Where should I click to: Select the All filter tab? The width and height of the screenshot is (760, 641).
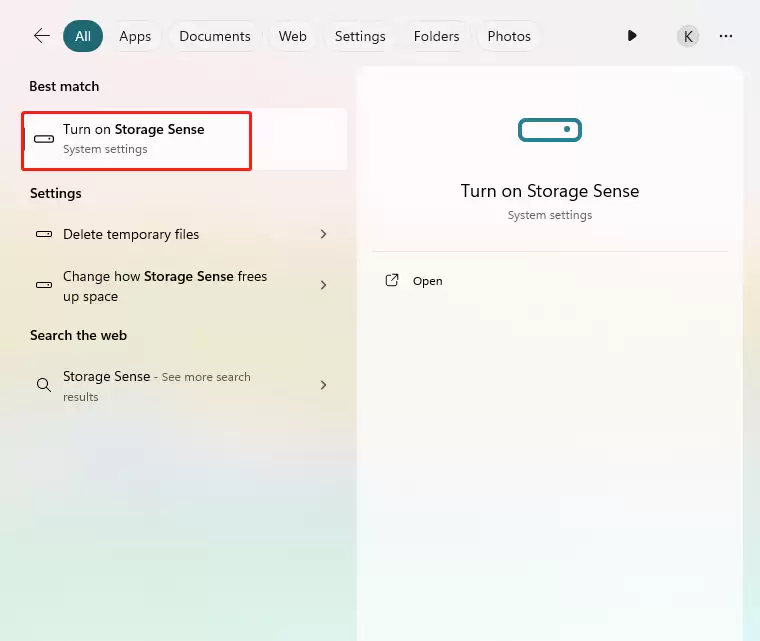tap(83, 36)
